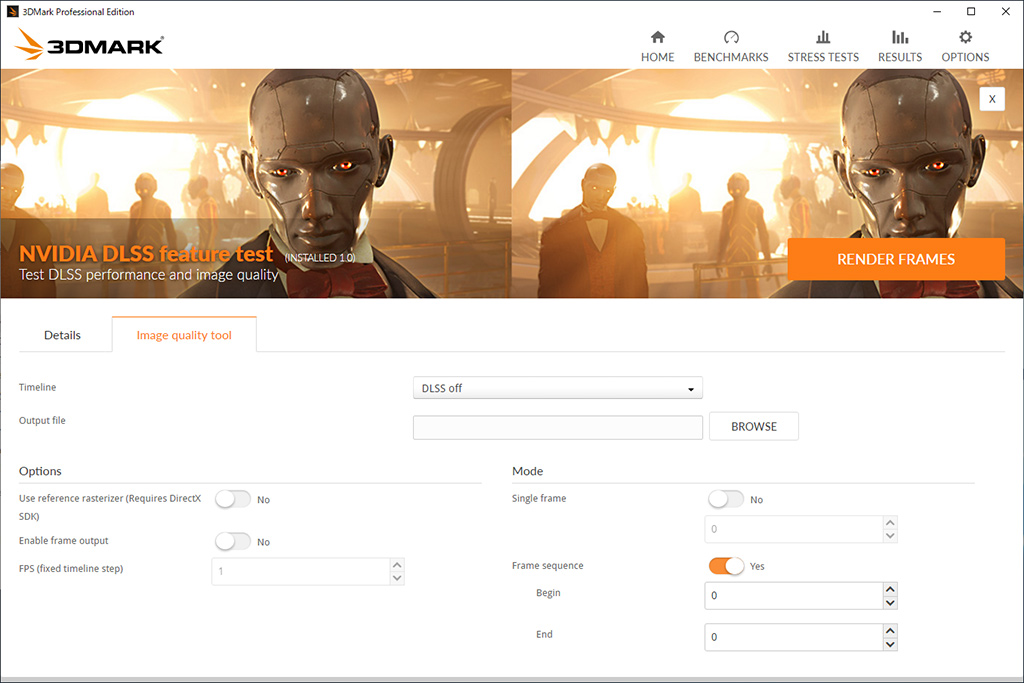Click the OPTIONS menu label
This screenshot has height=683, width=1024.
point(965,57)
